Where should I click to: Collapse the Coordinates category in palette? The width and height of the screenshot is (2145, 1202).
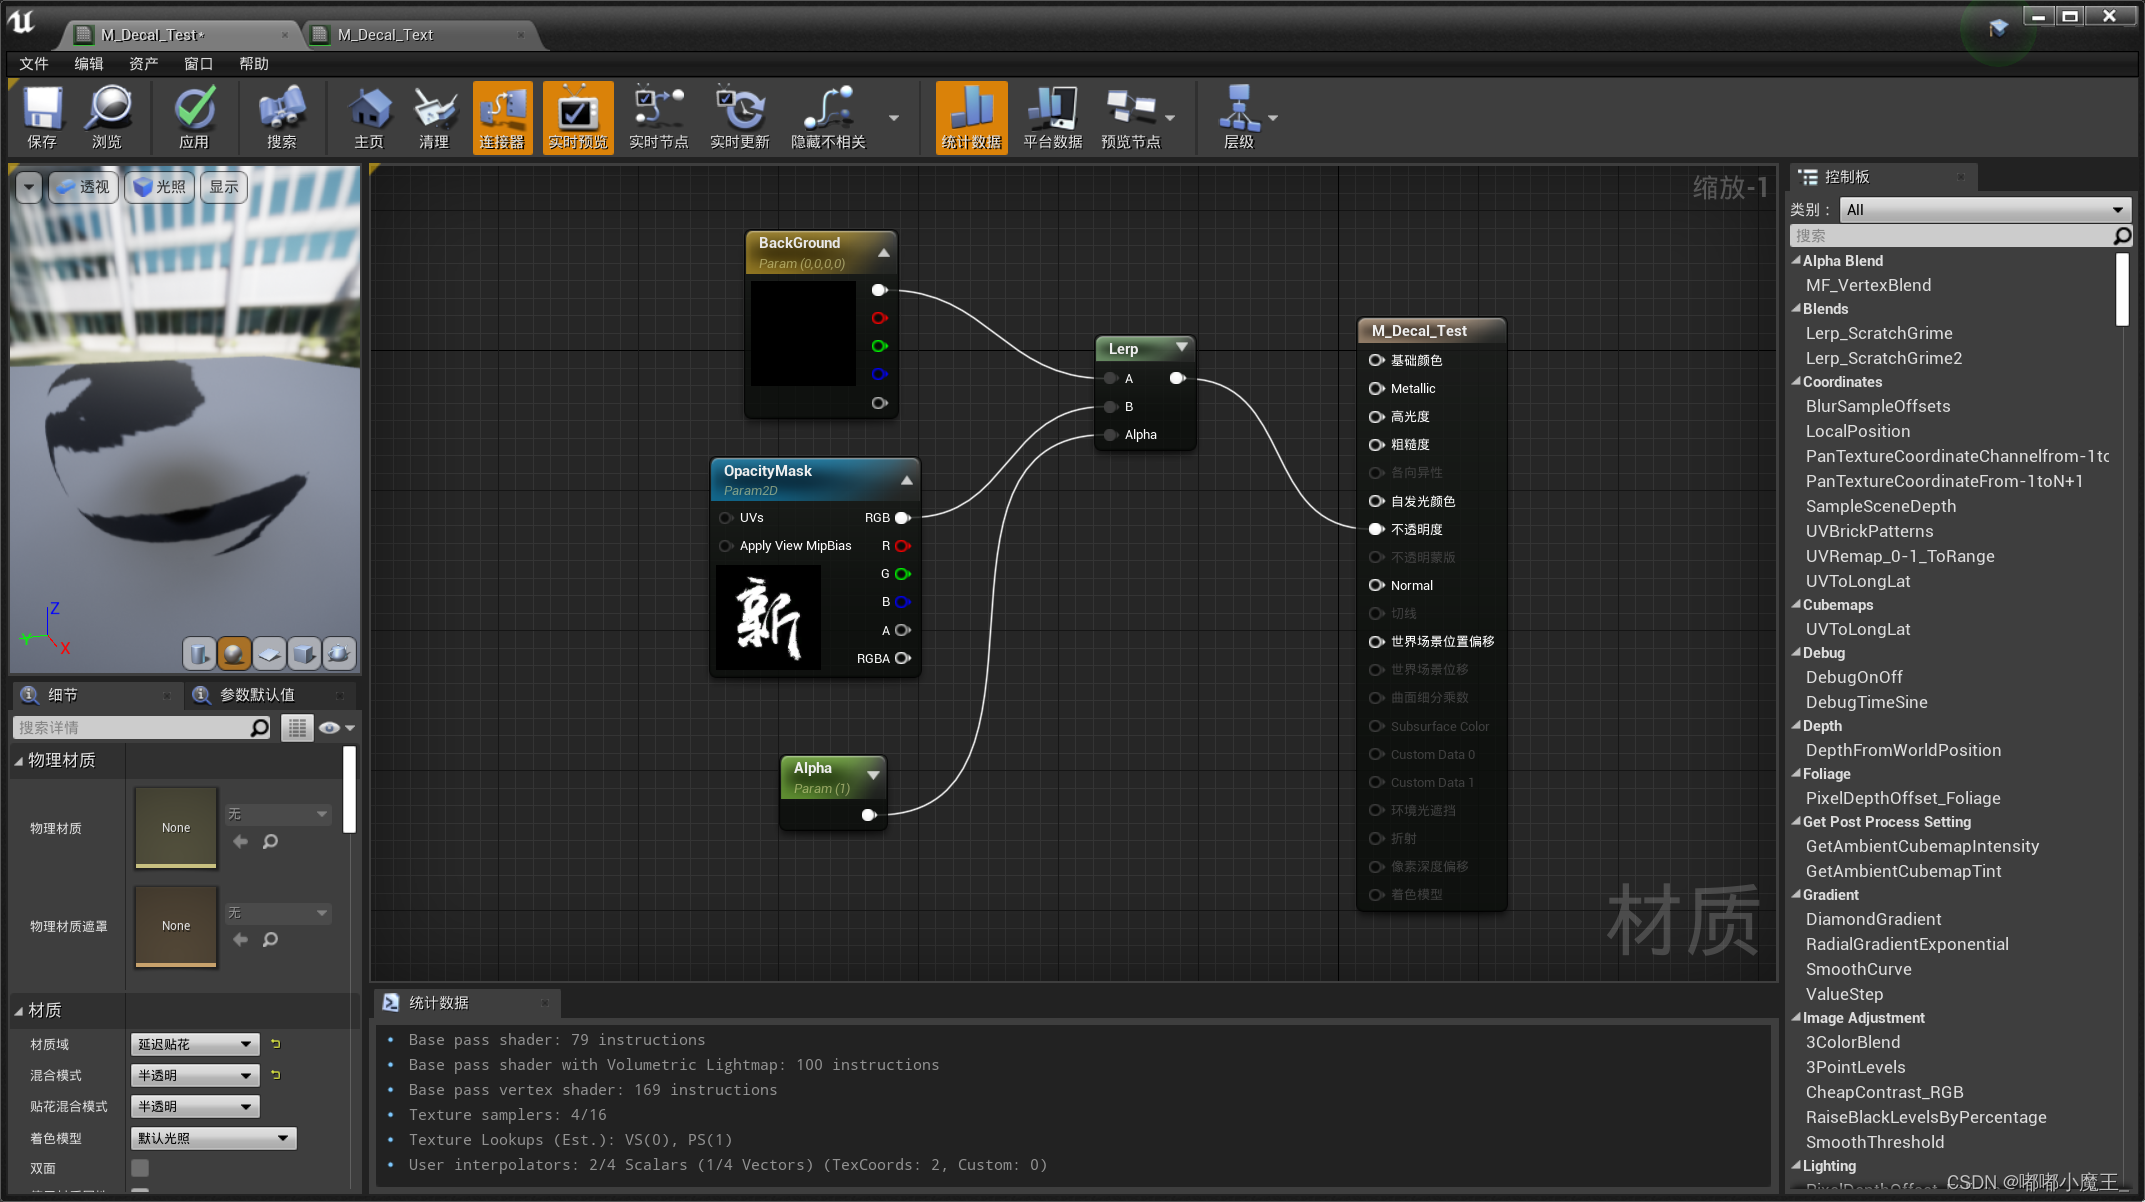(1796, 382)
